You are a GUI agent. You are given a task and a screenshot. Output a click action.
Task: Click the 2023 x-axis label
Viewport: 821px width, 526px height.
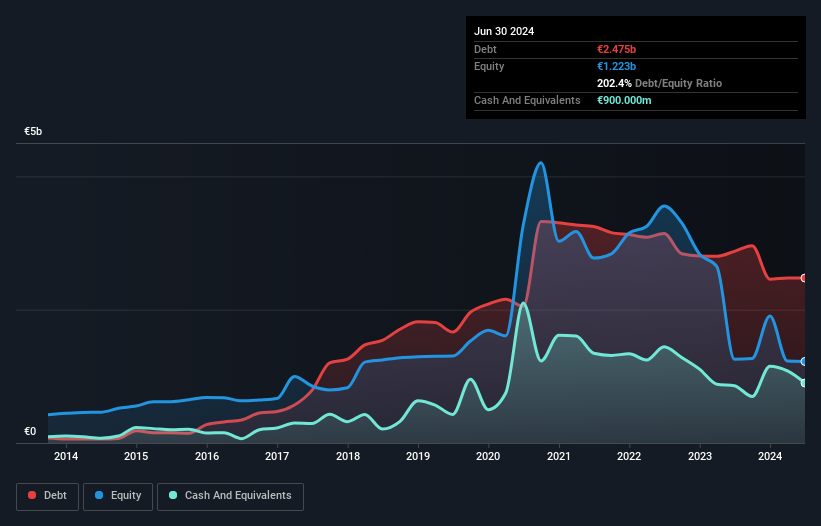[x=700, y=456]
